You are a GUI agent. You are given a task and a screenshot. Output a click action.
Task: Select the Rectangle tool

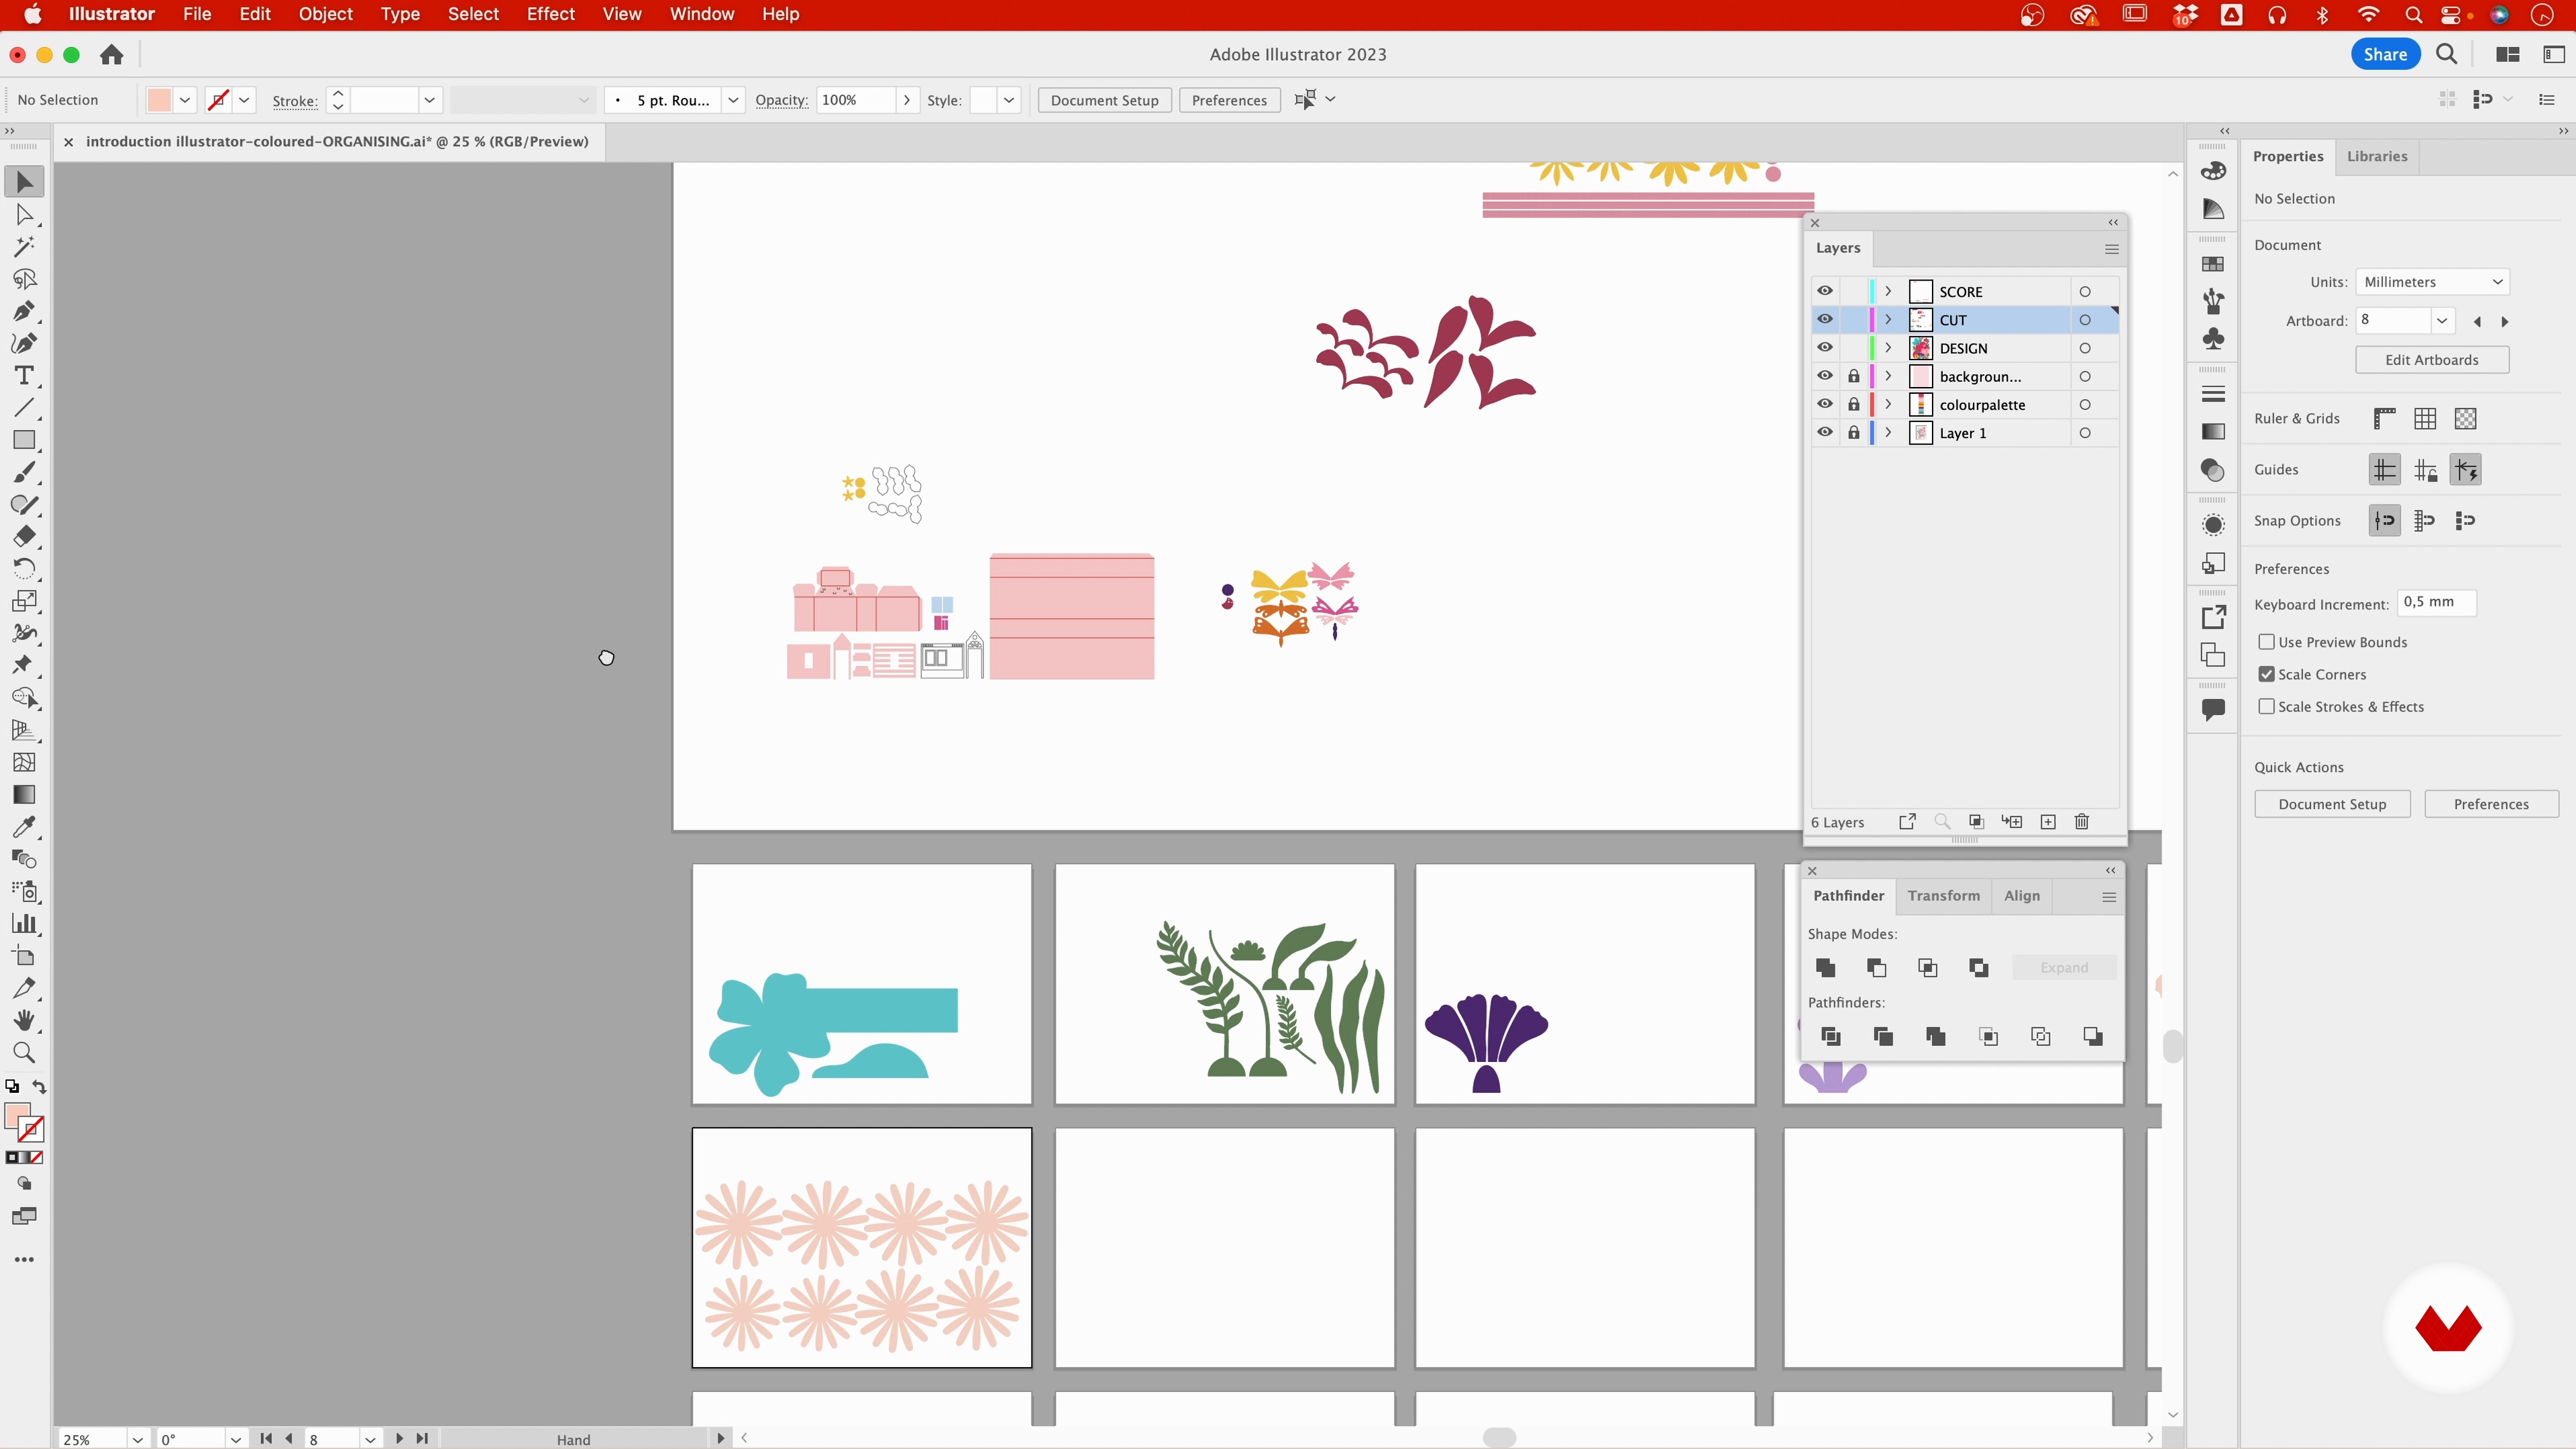tap(24, 440)
